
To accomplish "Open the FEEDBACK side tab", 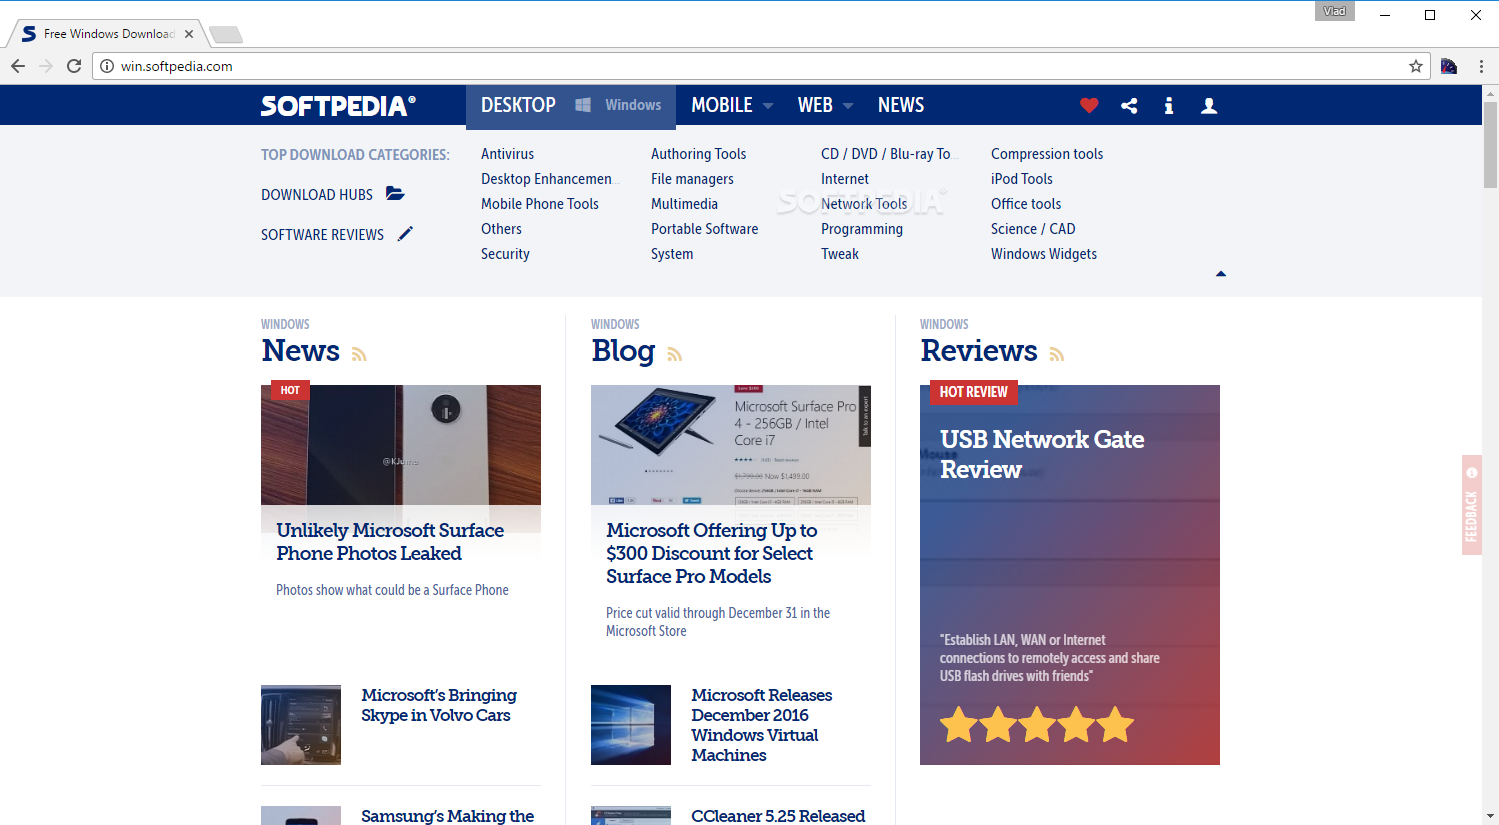I will click(x=1471, y=505).
